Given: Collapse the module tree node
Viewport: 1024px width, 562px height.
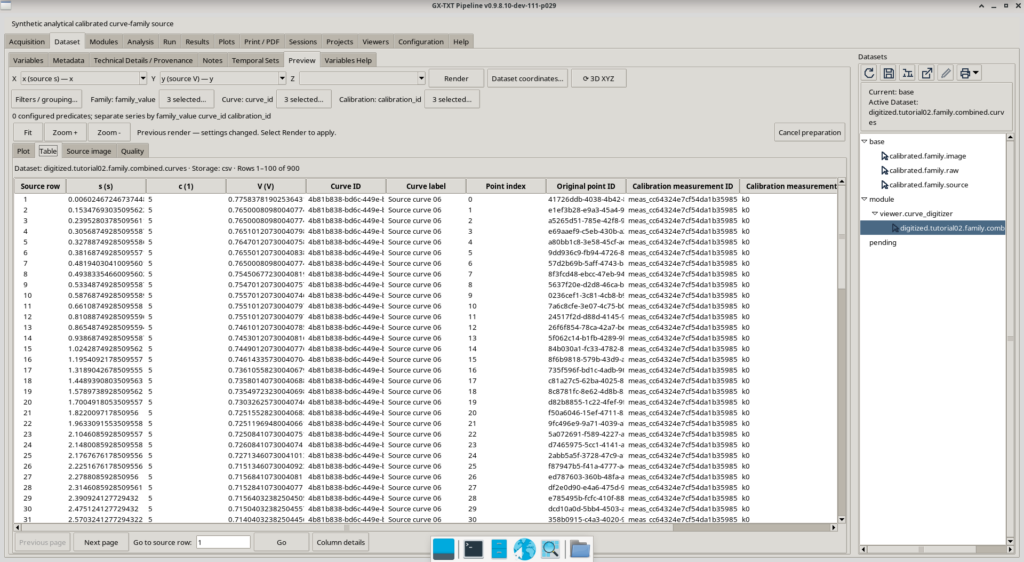Looking at the screenshot, I should coord(865,199).
